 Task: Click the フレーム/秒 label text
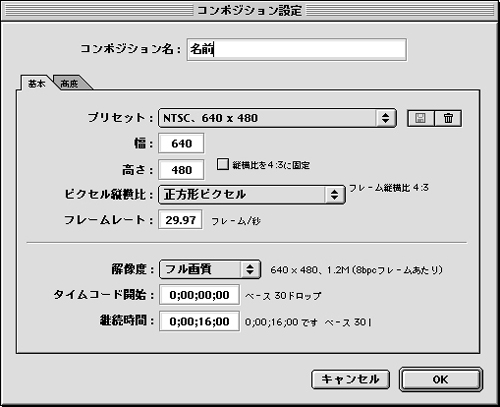(236, 221)
